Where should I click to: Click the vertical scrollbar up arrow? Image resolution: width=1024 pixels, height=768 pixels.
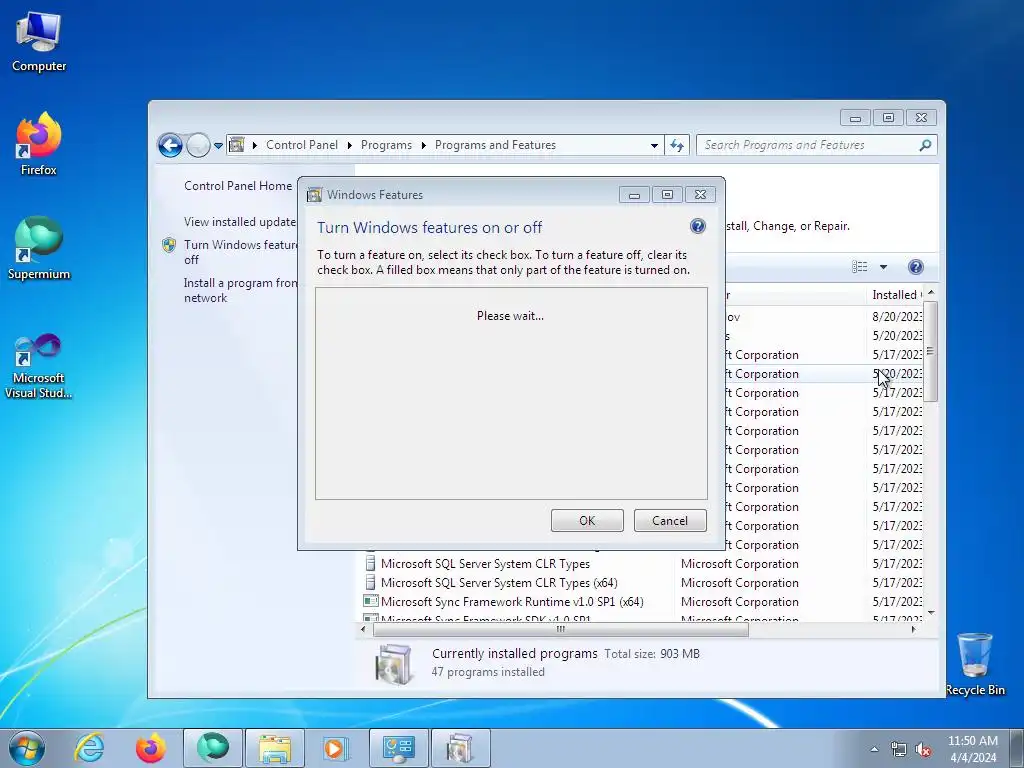[931, 293]
